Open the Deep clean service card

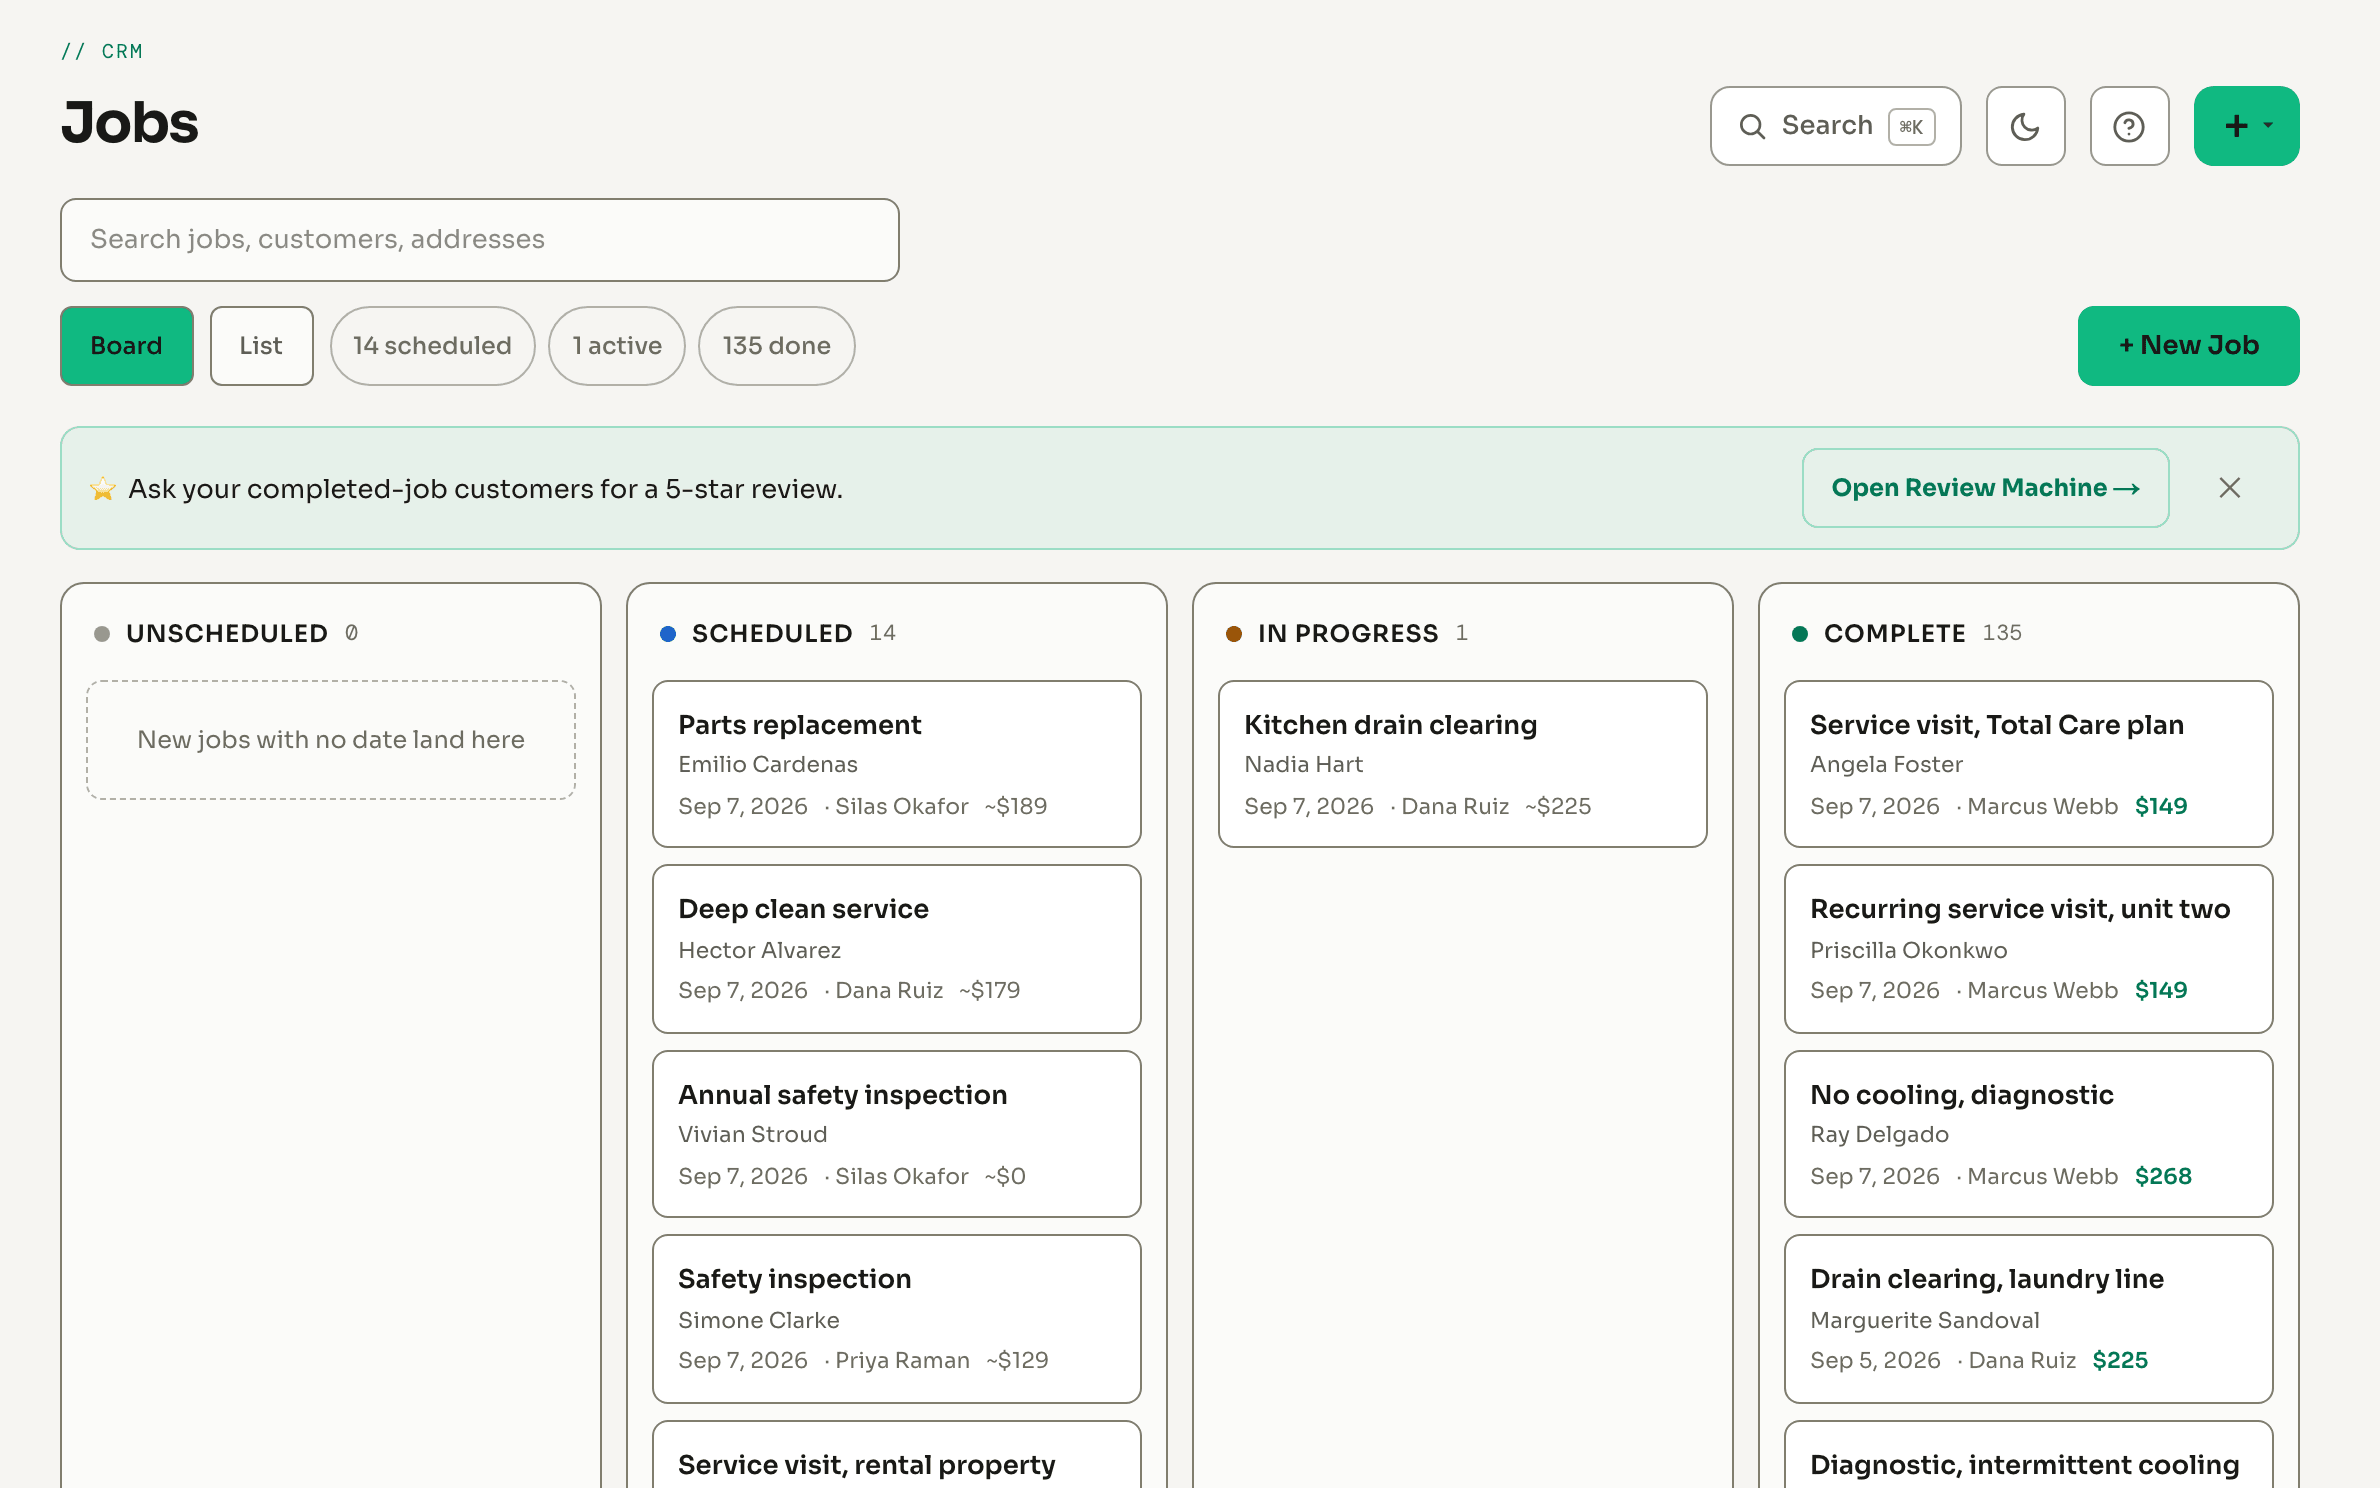897,949
